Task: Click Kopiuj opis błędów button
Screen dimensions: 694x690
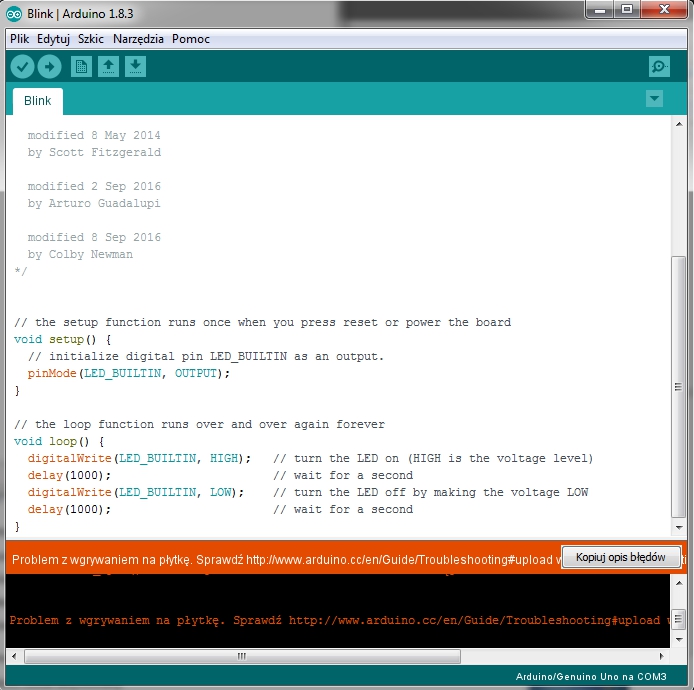Action: [621, 557]
